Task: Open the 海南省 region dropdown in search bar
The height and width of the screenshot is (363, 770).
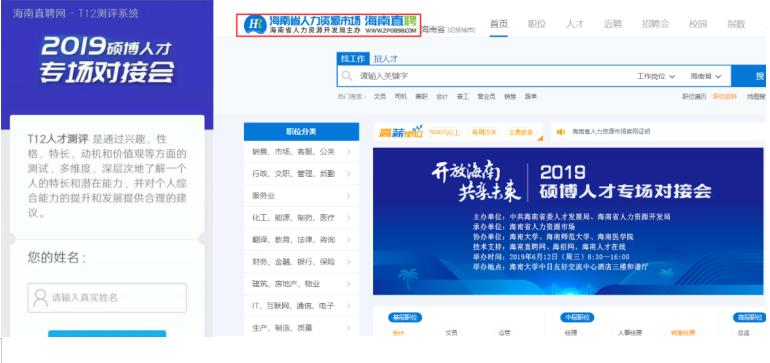Action: pyautogui.click(x=706, y=76)
